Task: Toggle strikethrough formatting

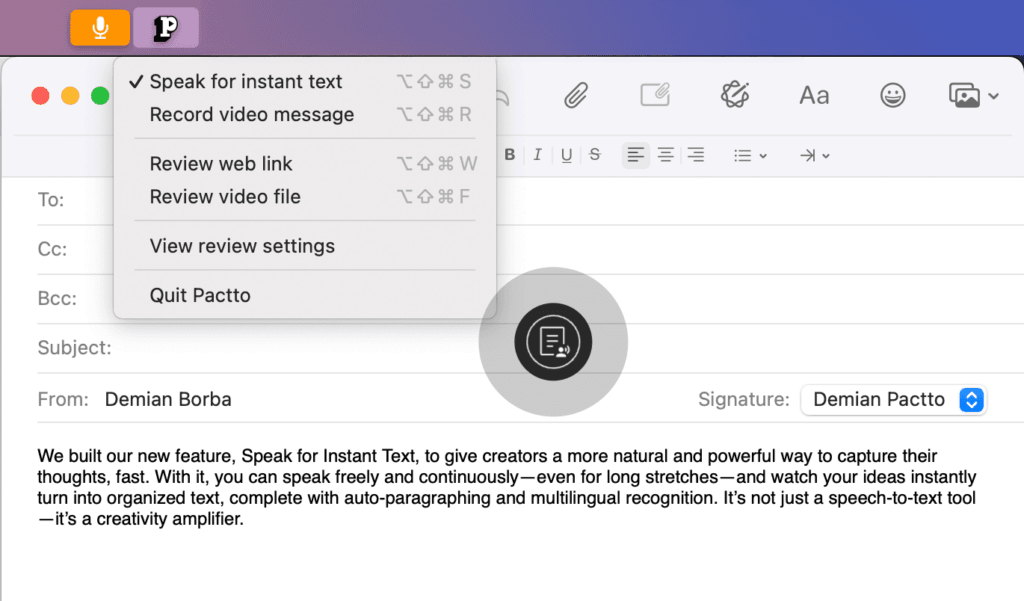Action: pos(594,155)
